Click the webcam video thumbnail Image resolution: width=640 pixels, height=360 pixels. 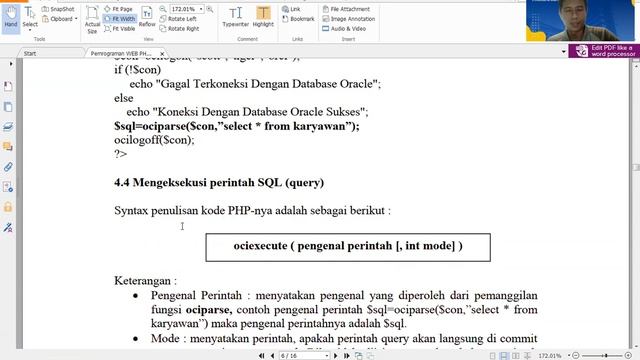point(580,20)
